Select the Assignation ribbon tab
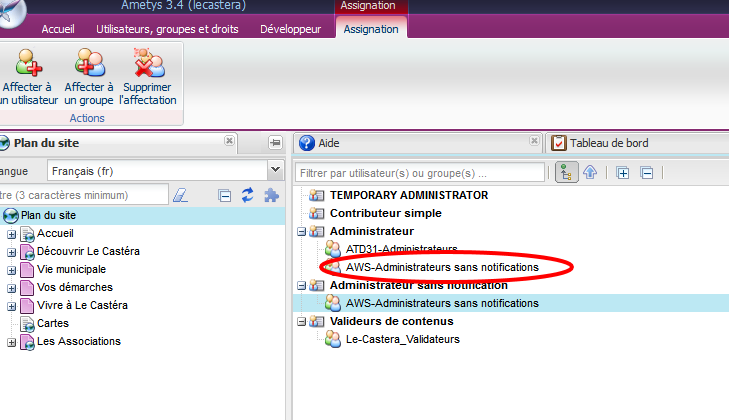The image size is (729, 420). pyautogui.click(x=371, y=29)
